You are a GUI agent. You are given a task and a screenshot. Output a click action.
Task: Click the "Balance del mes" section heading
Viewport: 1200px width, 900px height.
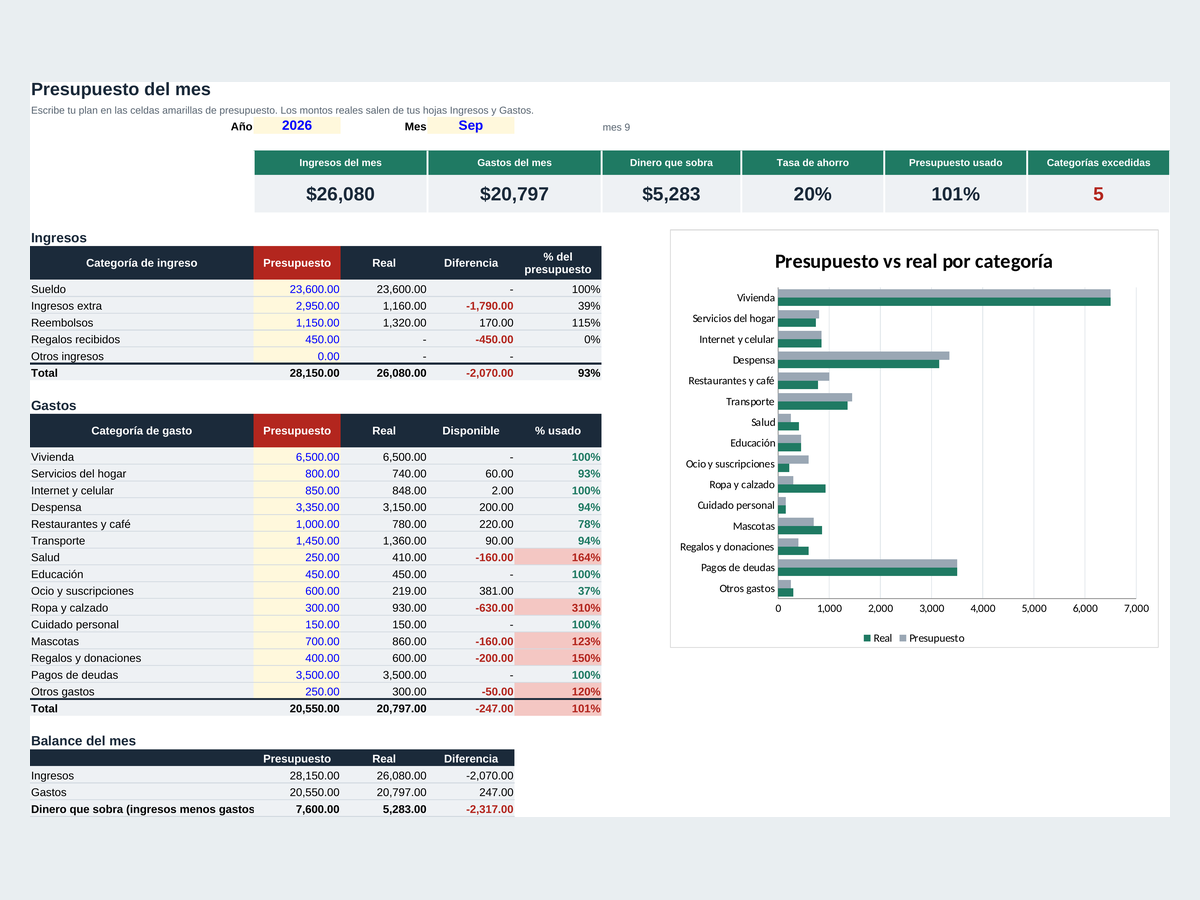pos(83,741)
